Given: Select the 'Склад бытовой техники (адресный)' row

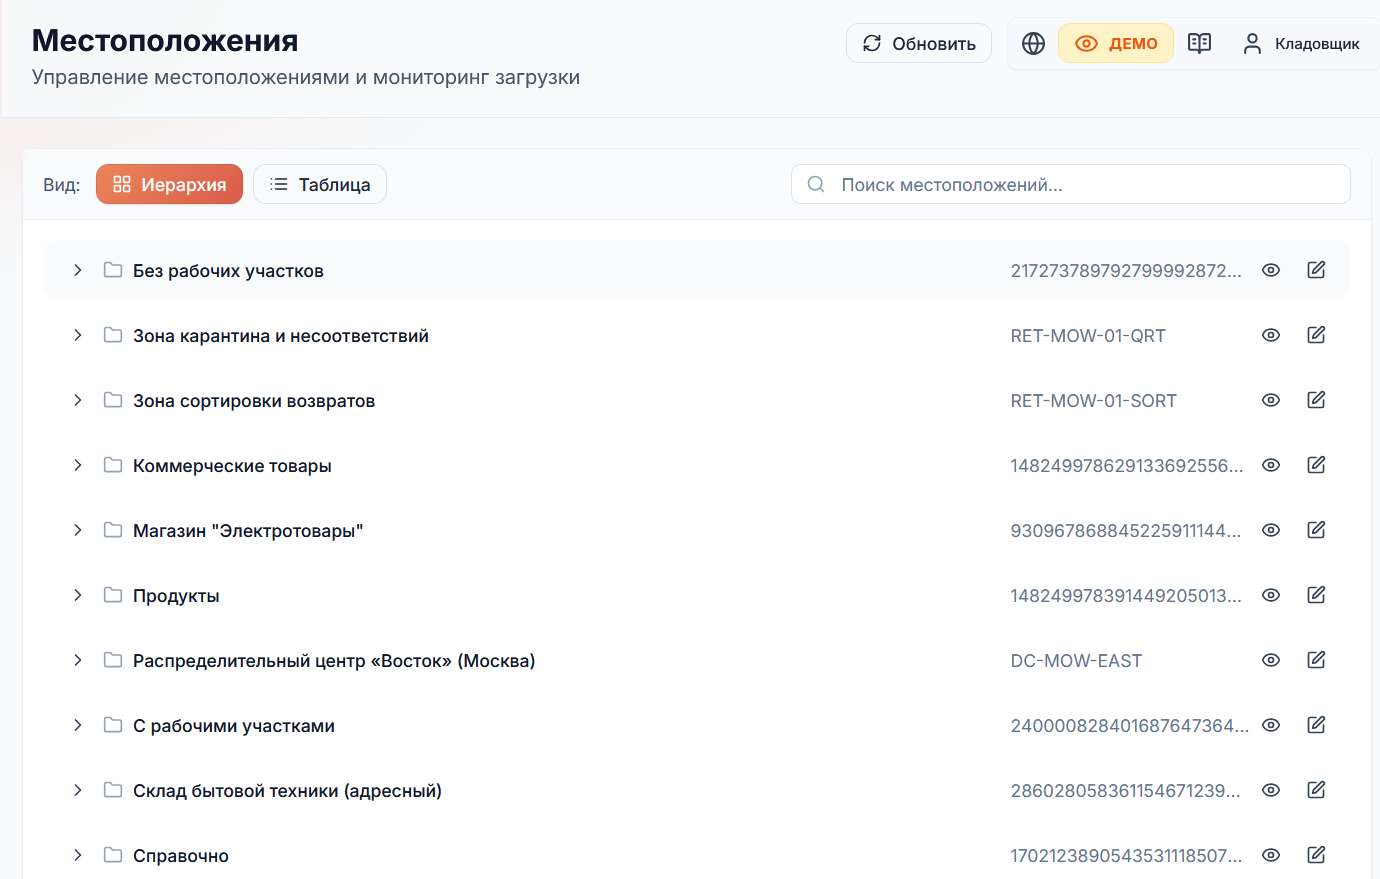Looking at the screenshot, I should [697, 790].
